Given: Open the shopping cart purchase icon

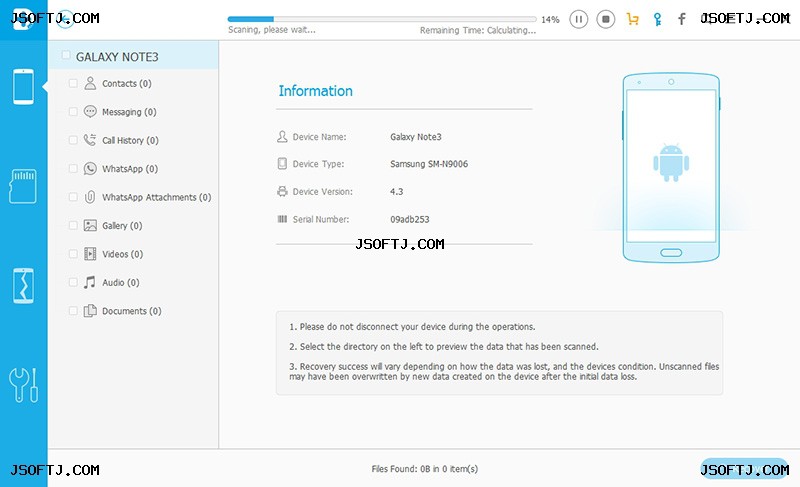Looking at the screenshot, I should 633,19.
